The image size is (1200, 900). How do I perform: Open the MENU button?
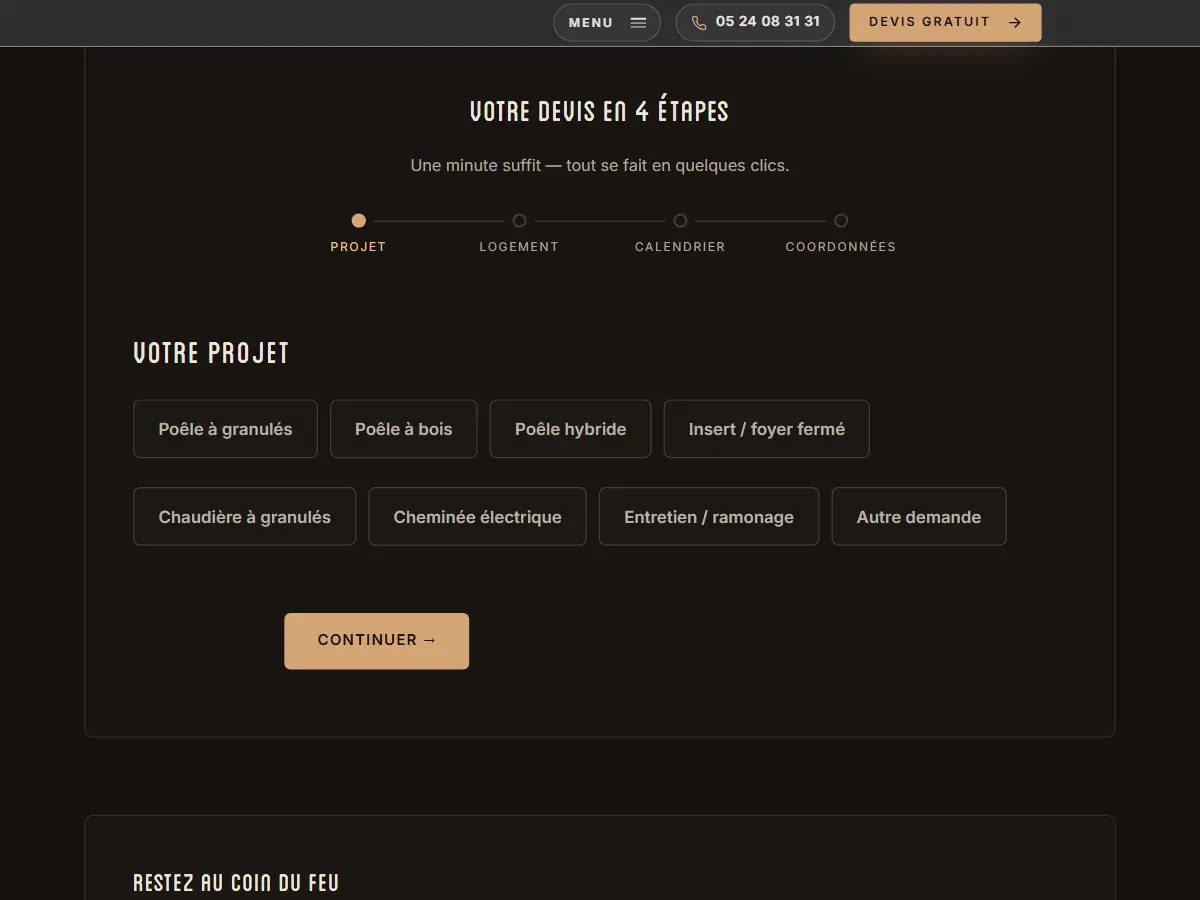[607, 22]
